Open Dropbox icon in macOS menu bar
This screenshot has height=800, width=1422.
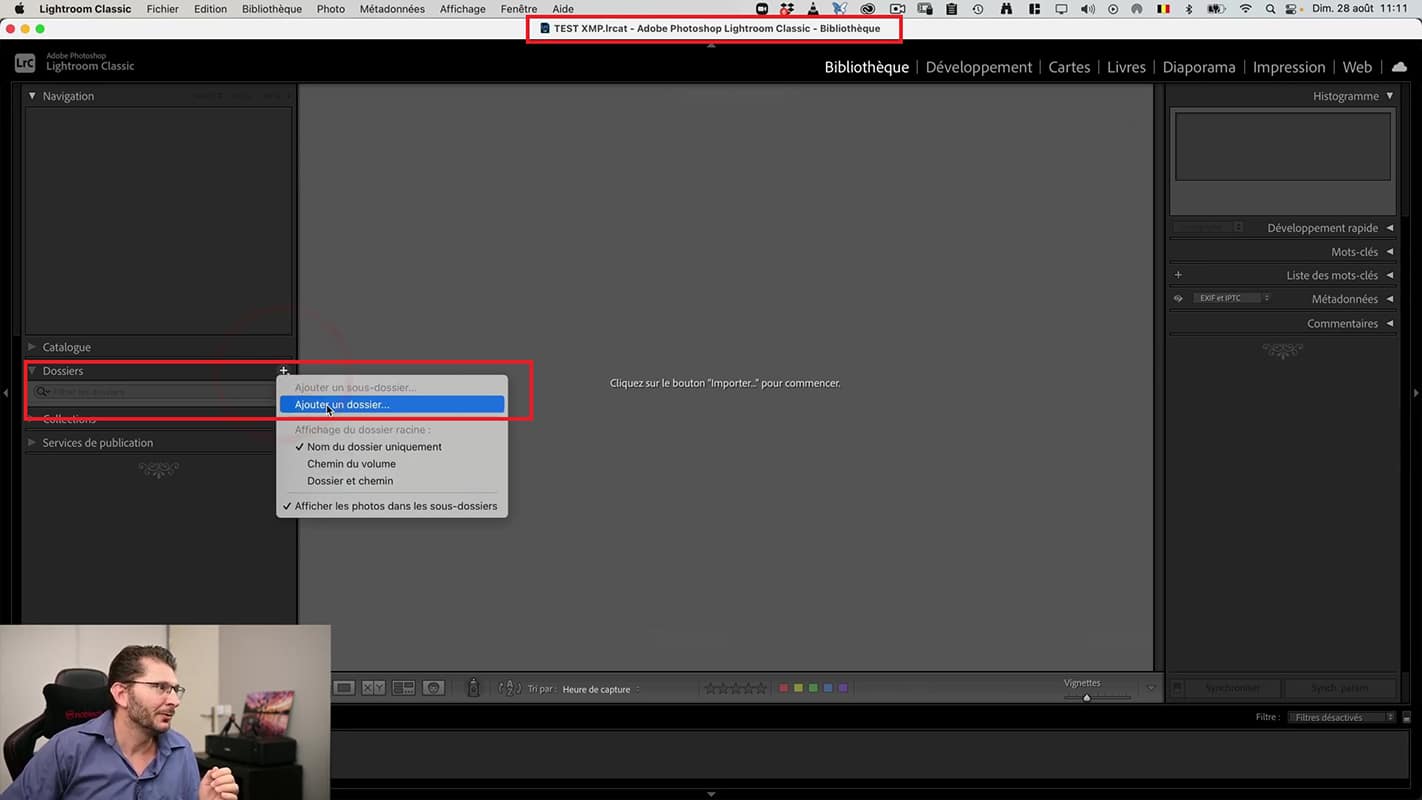point(787,9)
